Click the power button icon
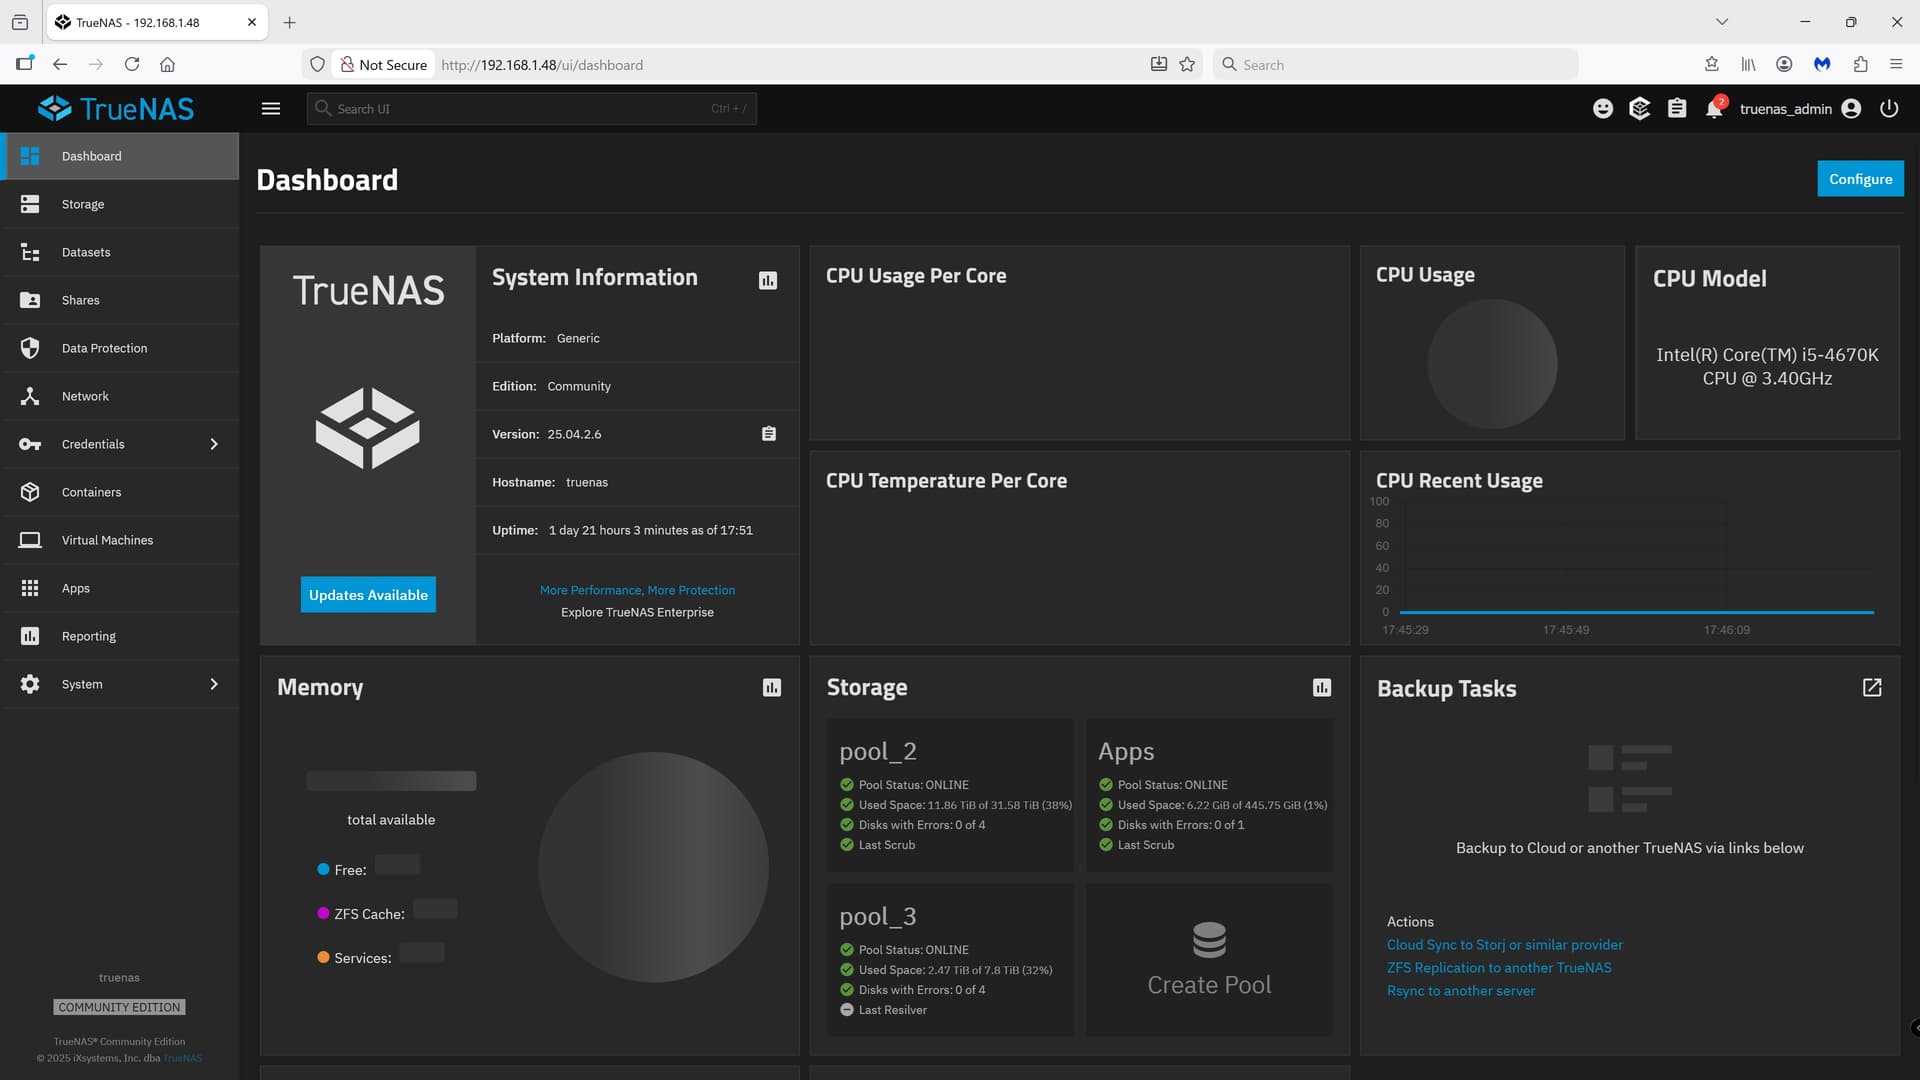 pyautogui.click(x=1889, y=109)
